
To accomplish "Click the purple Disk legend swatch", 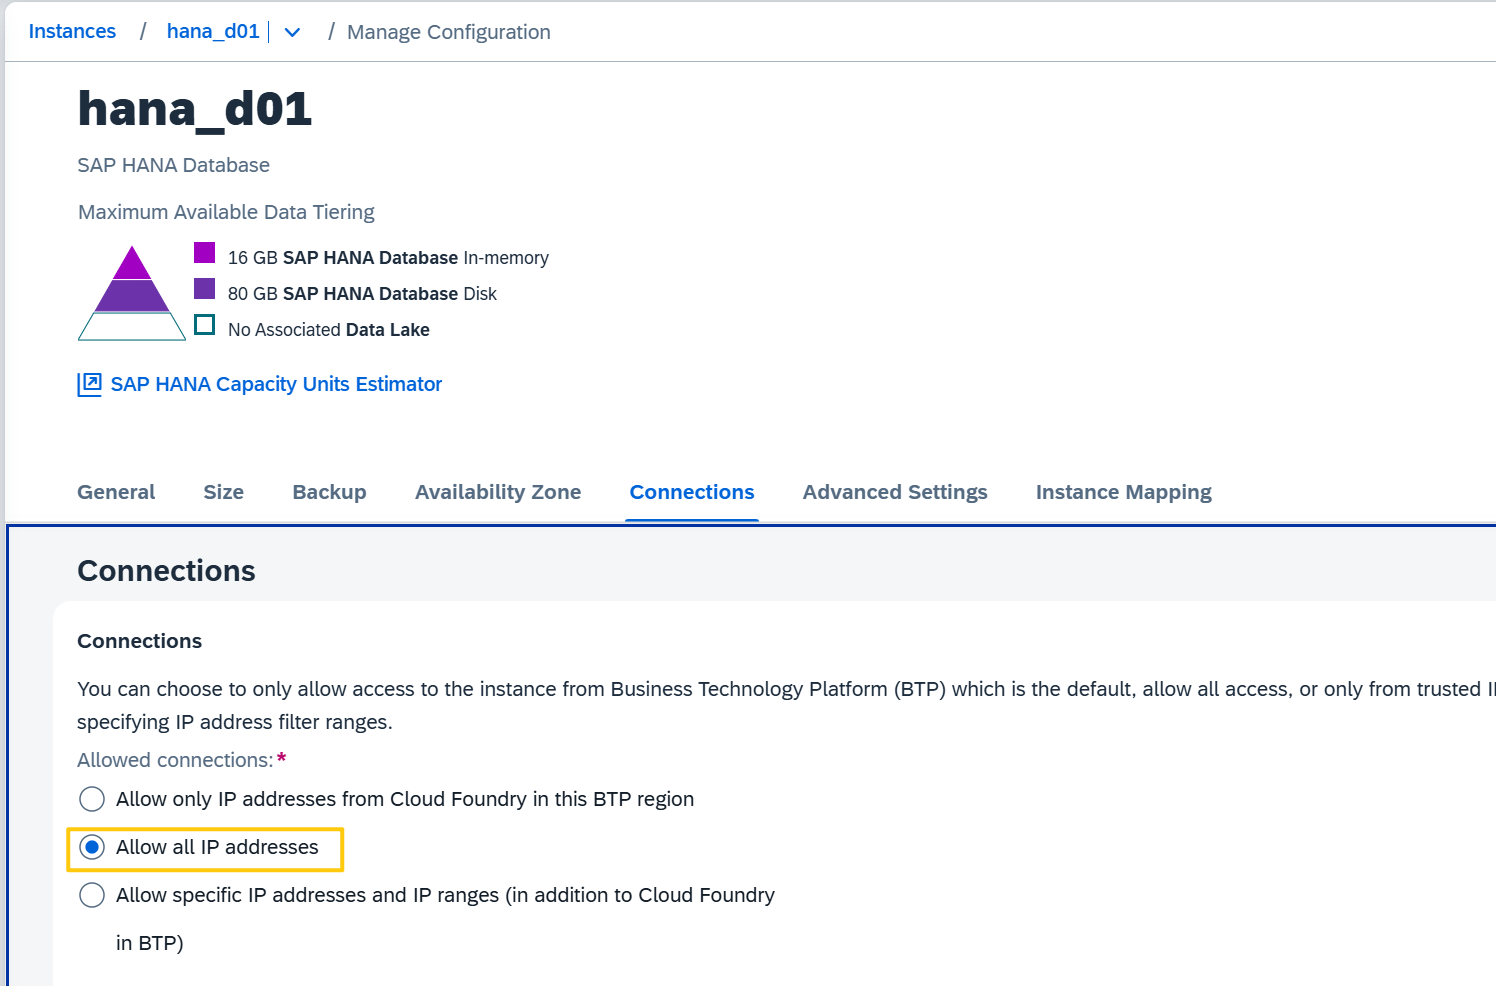I will 205,288.
